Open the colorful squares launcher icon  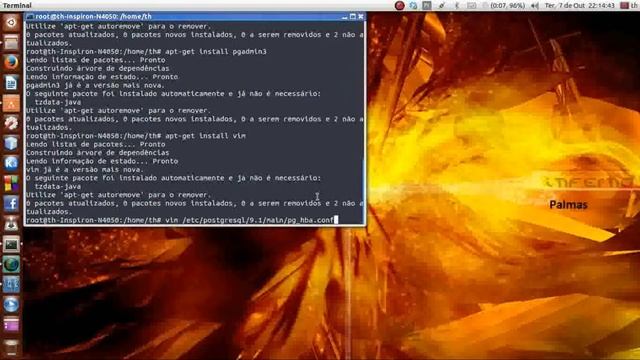coord(11,183)
